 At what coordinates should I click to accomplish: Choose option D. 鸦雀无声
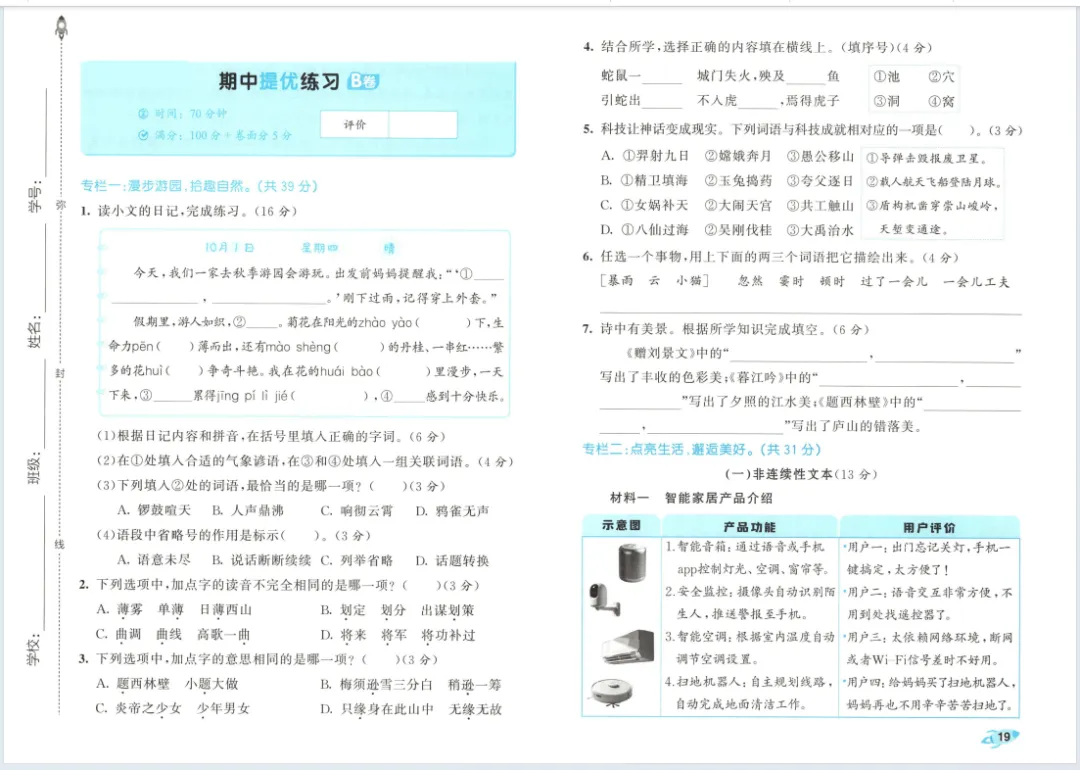[453, 510]
